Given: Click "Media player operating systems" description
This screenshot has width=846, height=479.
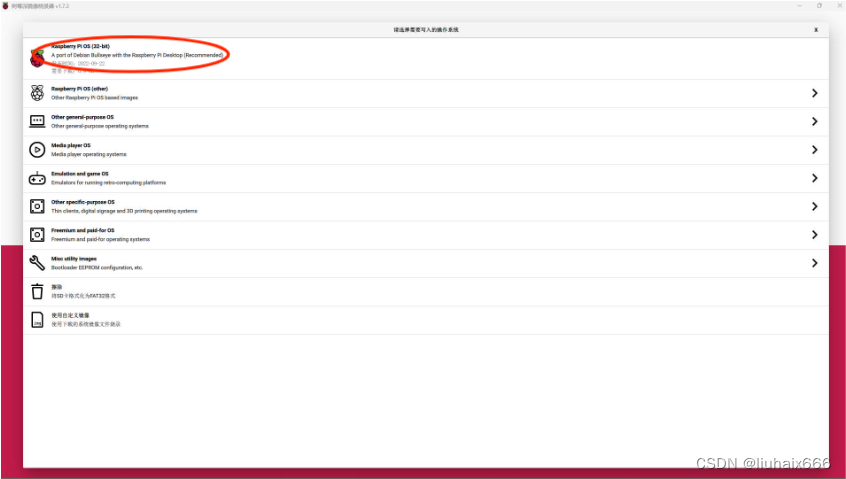Looking at the screenshot, I should click(x=89, y=154).
